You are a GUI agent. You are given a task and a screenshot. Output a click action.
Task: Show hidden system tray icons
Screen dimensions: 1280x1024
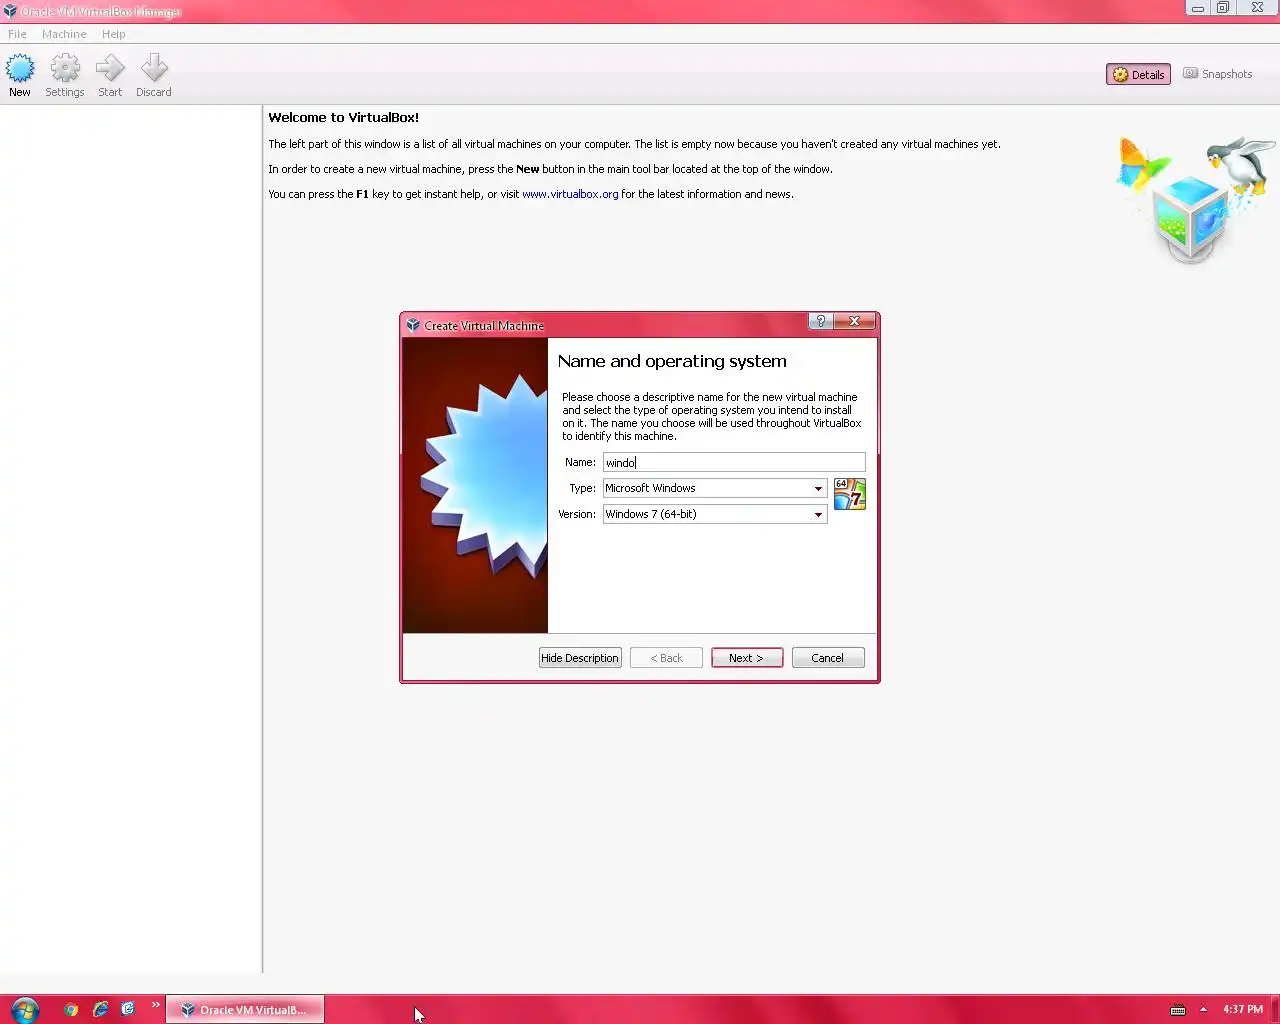(x=1203, y=1009)
